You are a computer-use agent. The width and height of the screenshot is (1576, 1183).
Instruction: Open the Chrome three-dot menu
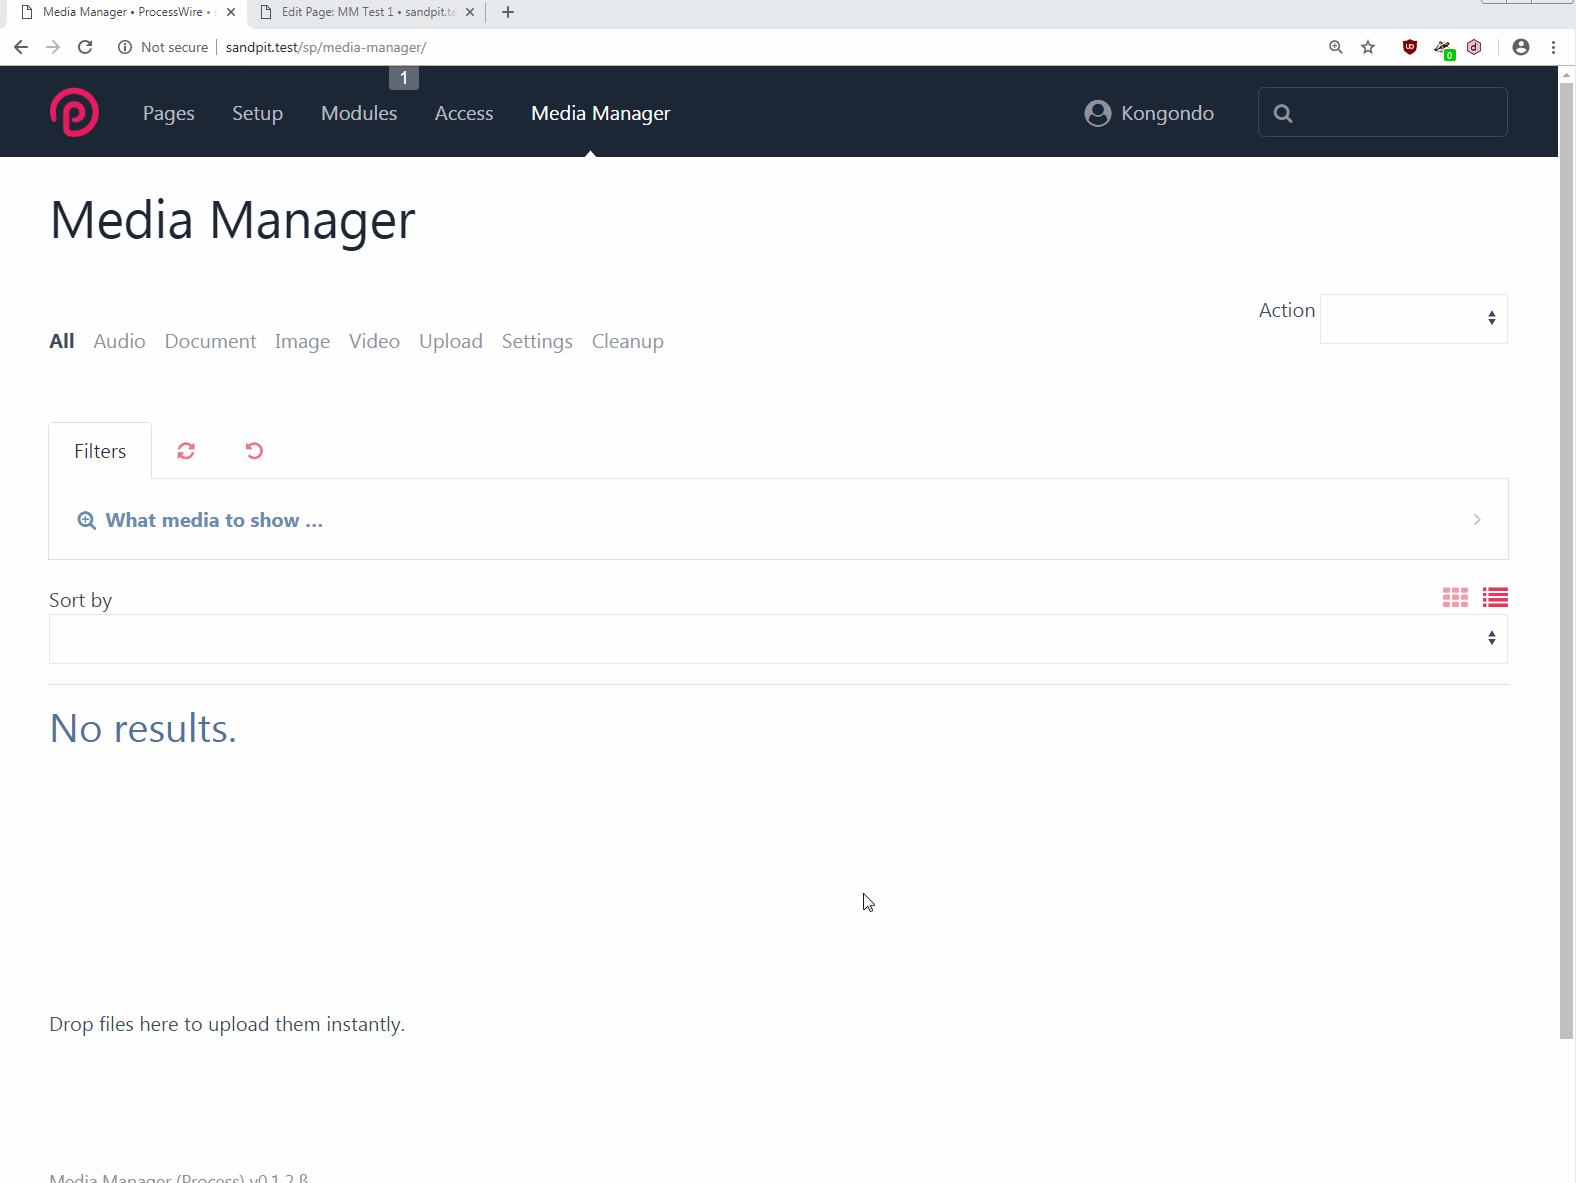[1553, 47]
